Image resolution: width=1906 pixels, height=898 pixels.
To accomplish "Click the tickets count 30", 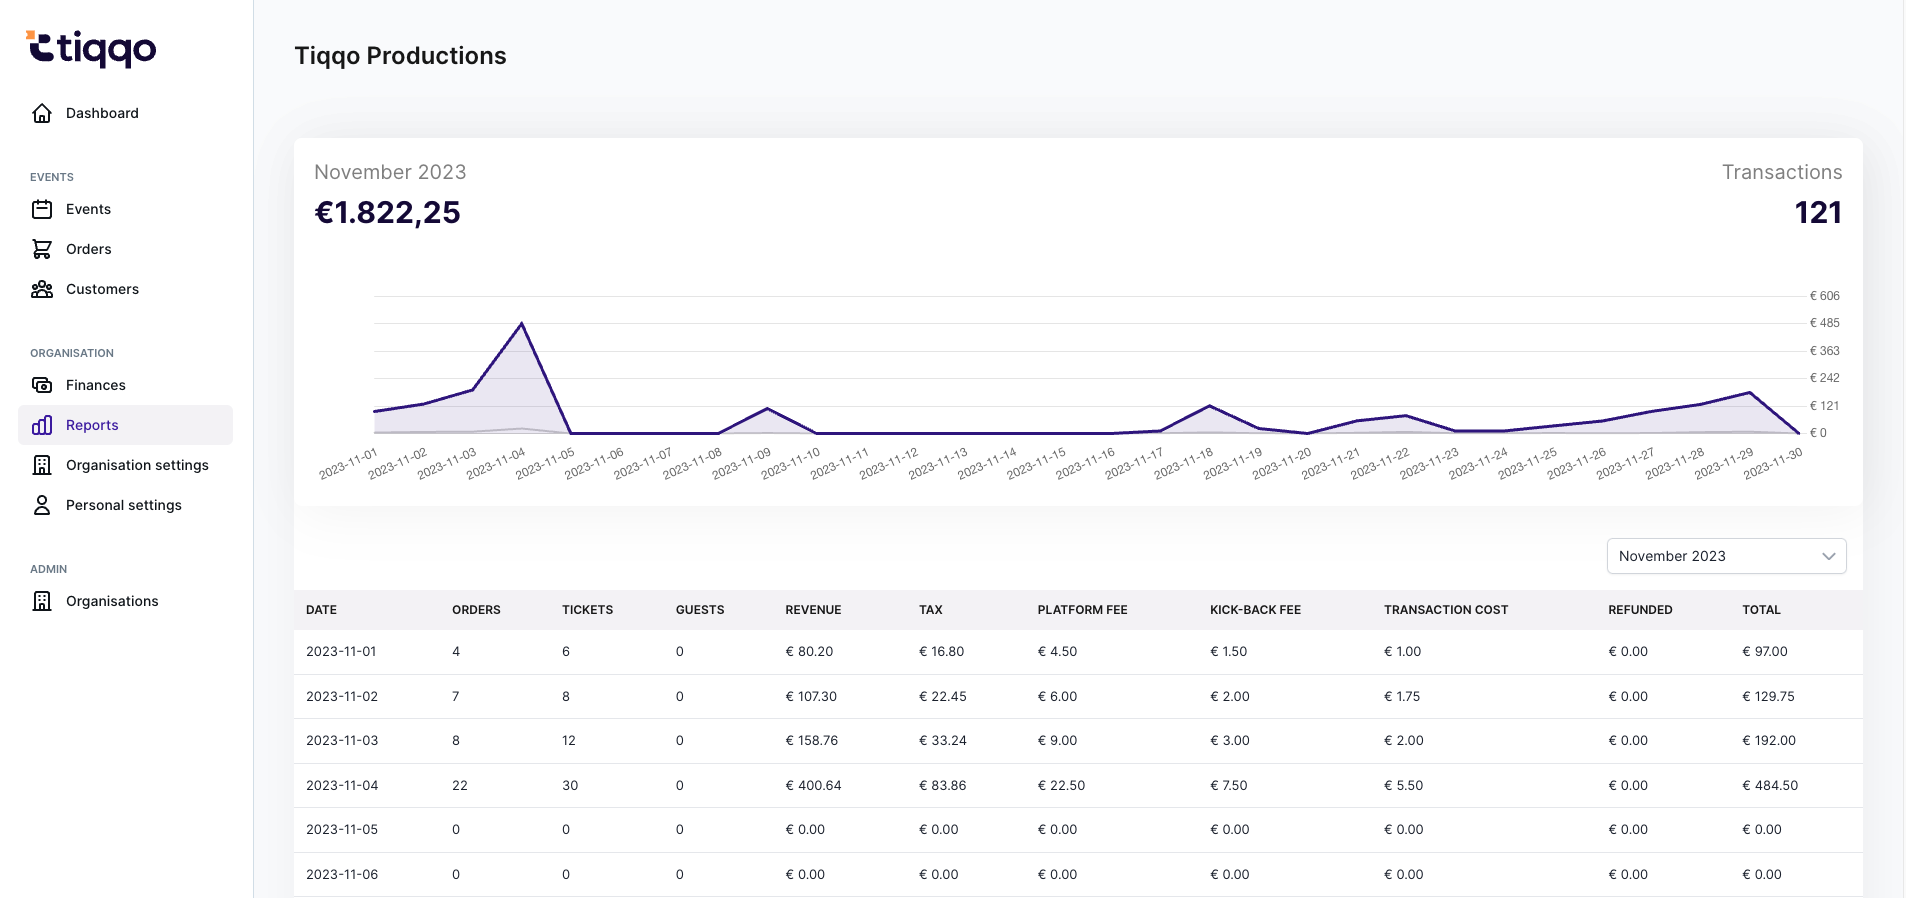I will (570, 785).
